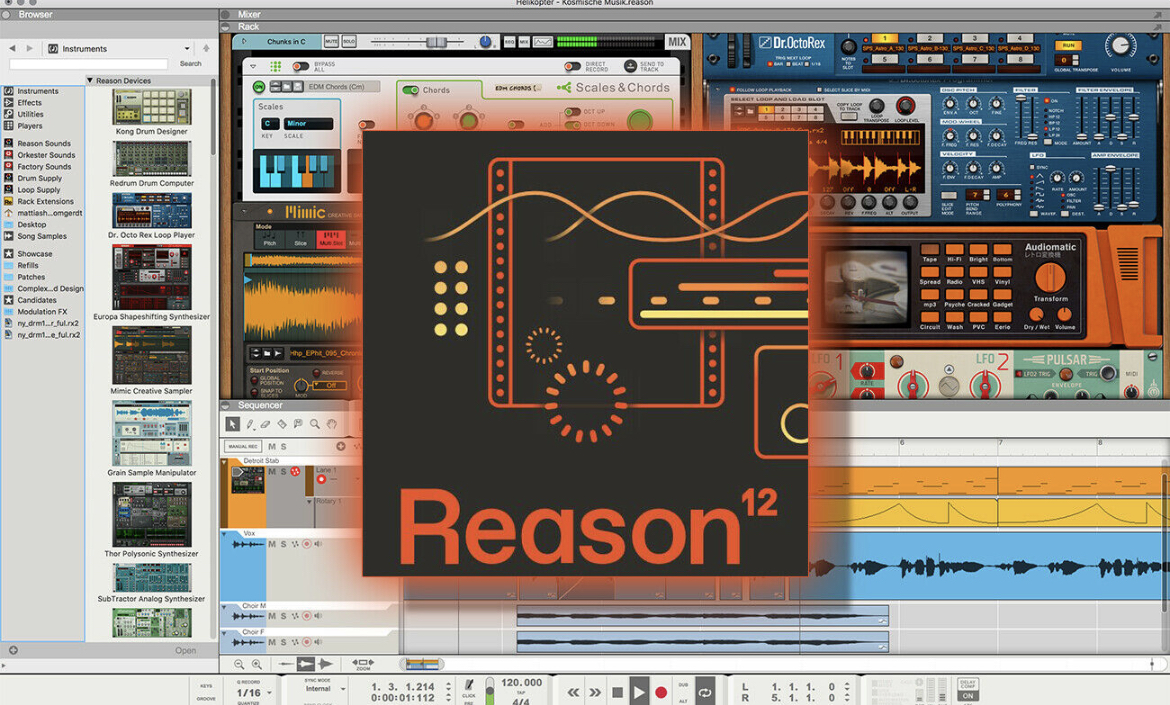Click the Send To Track button icon

[631, 66]
